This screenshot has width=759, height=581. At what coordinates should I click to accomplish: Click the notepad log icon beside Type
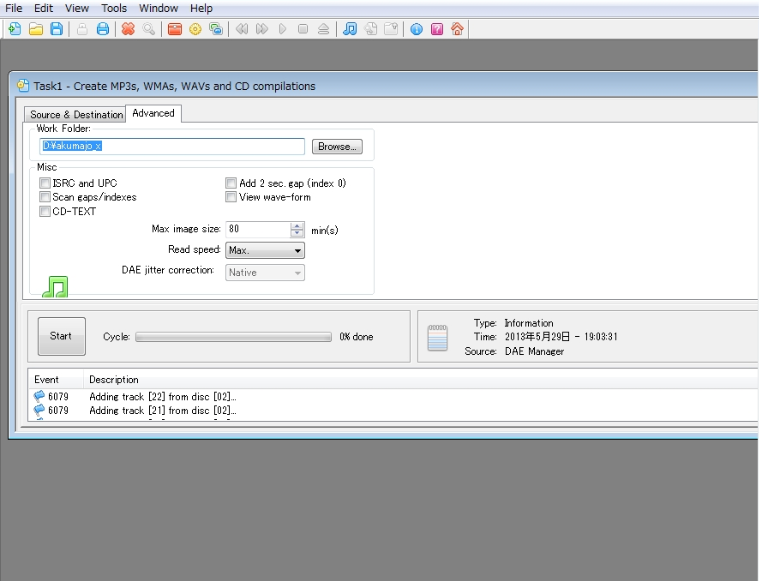[438, 337]
